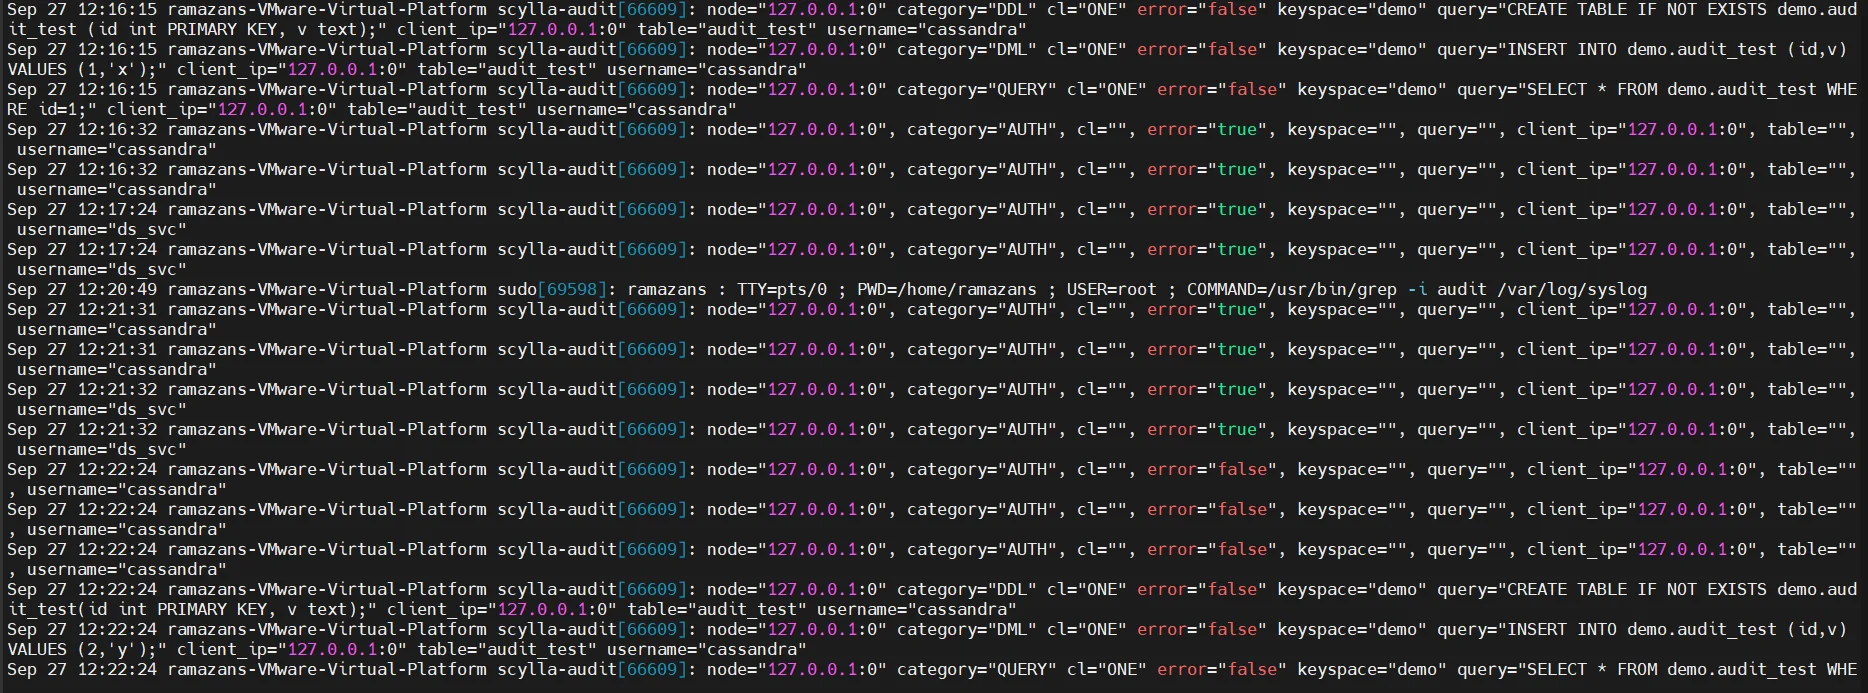
Task: Click node="127.0.0.1:0" in the 12:16:15 DDL line
Action: point(796,9)
